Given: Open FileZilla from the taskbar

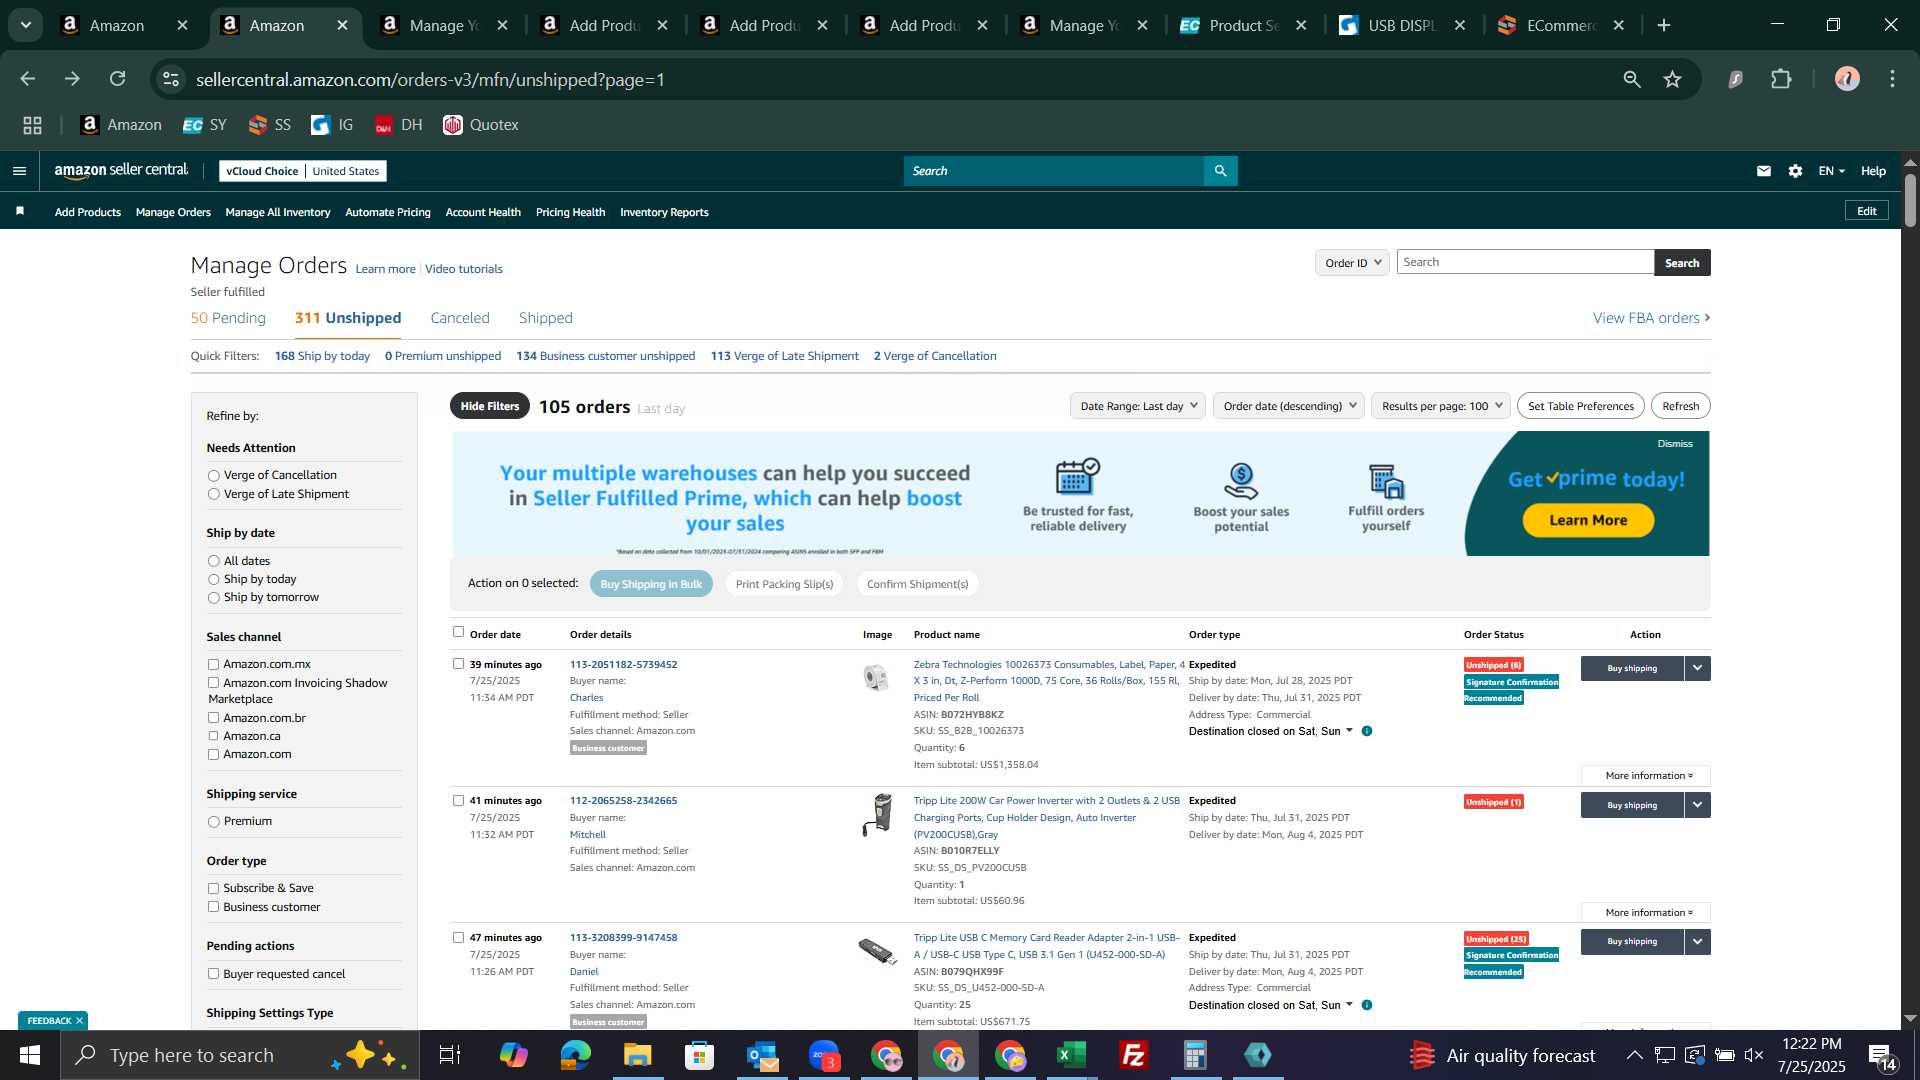Looking at the screenshot, I should coord(1134,1055).
